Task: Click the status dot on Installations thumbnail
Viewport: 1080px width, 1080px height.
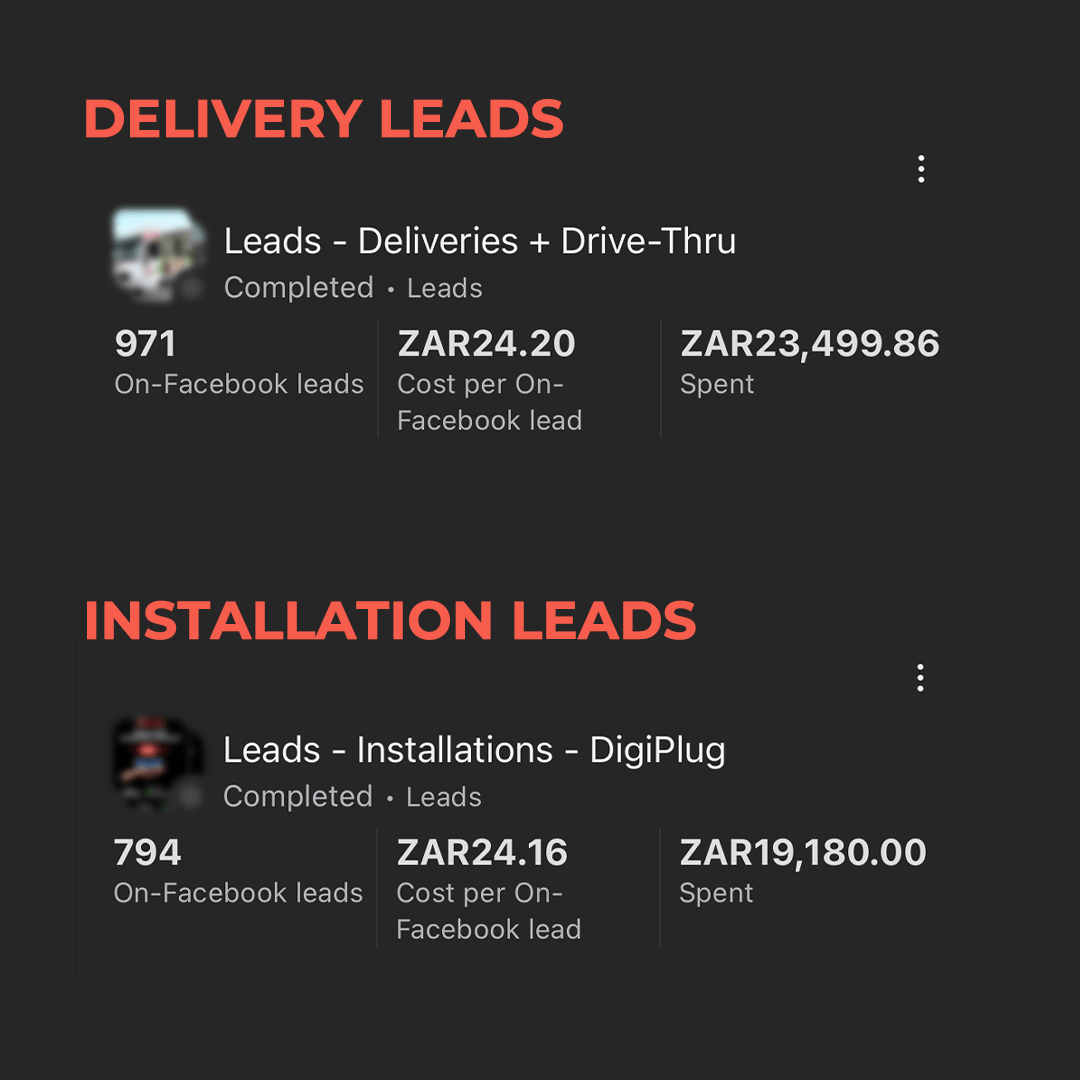Action: 190,797
